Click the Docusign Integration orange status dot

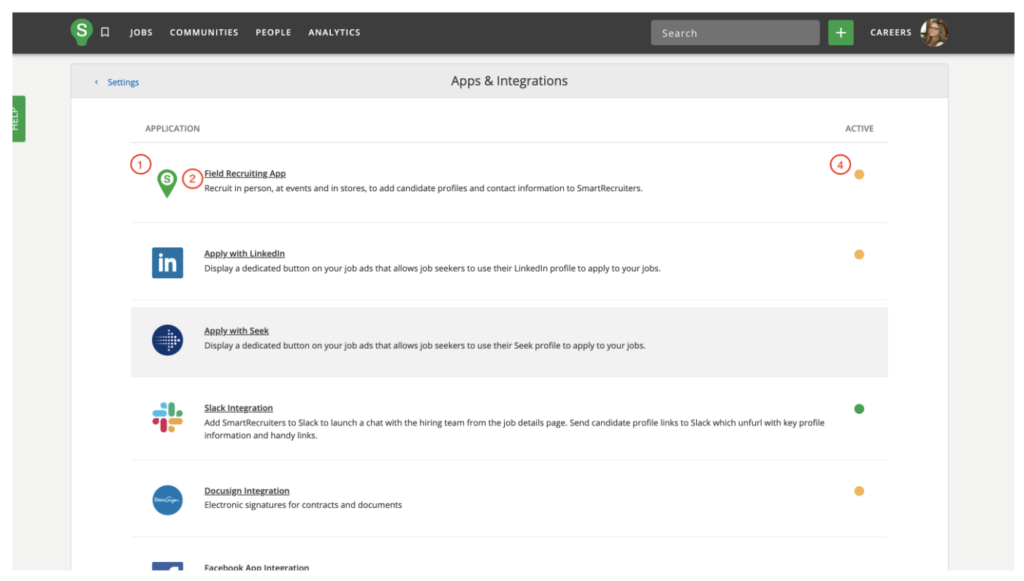[859, 492]
